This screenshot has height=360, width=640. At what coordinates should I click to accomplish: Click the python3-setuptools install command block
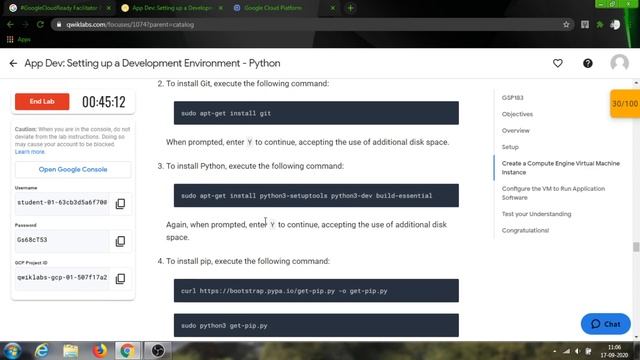316,196
